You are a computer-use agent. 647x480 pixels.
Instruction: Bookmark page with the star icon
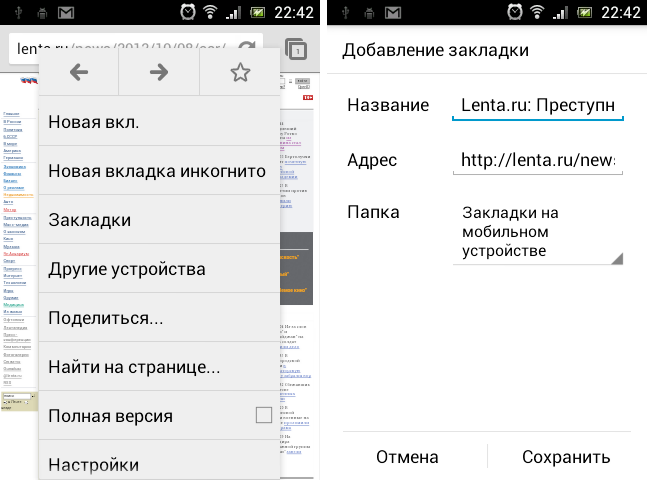coord(239,72)
